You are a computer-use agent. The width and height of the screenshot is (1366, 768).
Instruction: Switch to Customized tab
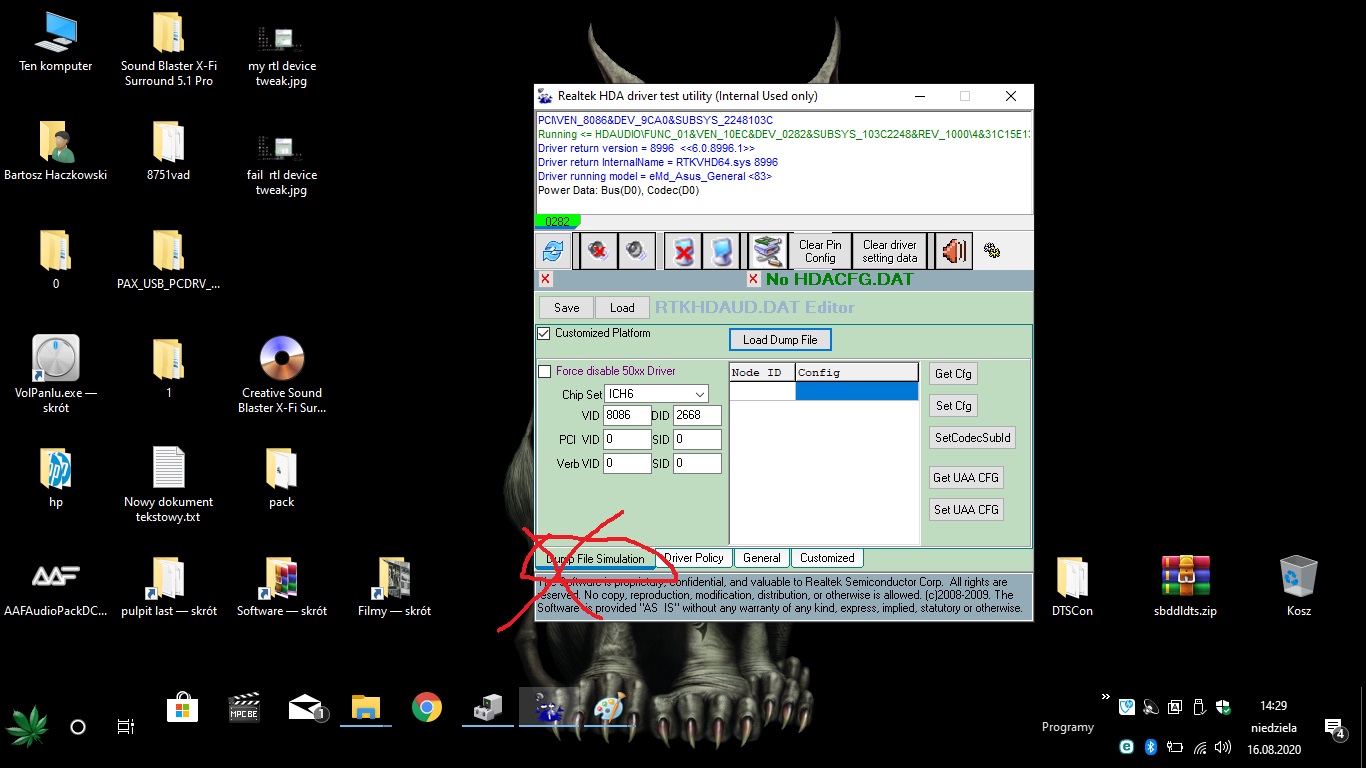[x=827, y=558]
